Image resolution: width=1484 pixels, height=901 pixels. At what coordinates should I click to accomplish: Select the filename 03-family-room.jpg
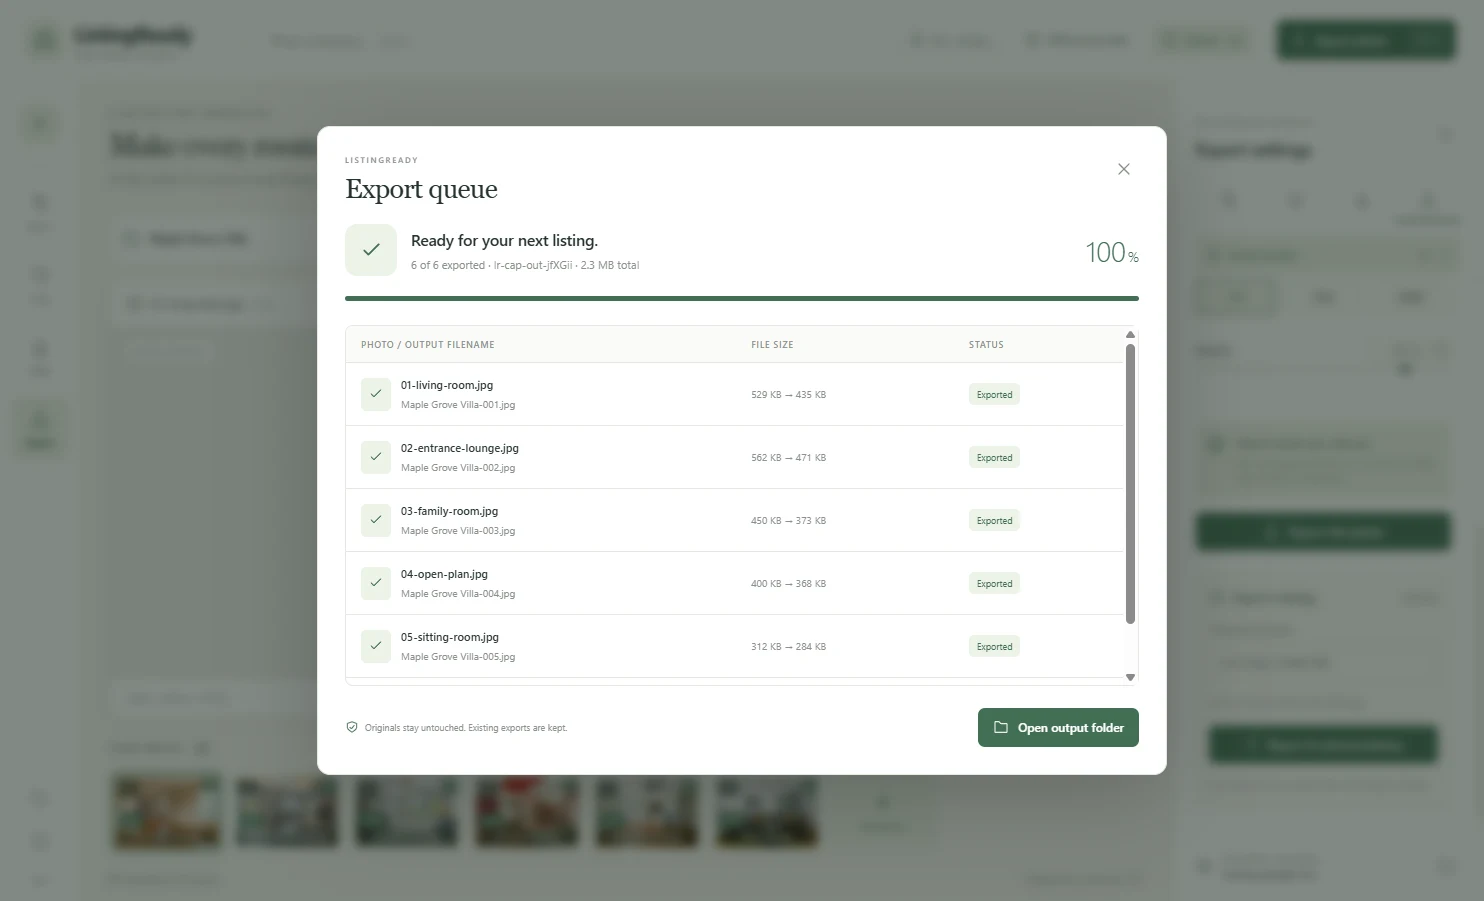pyautogui.click(x=449, y=511)
